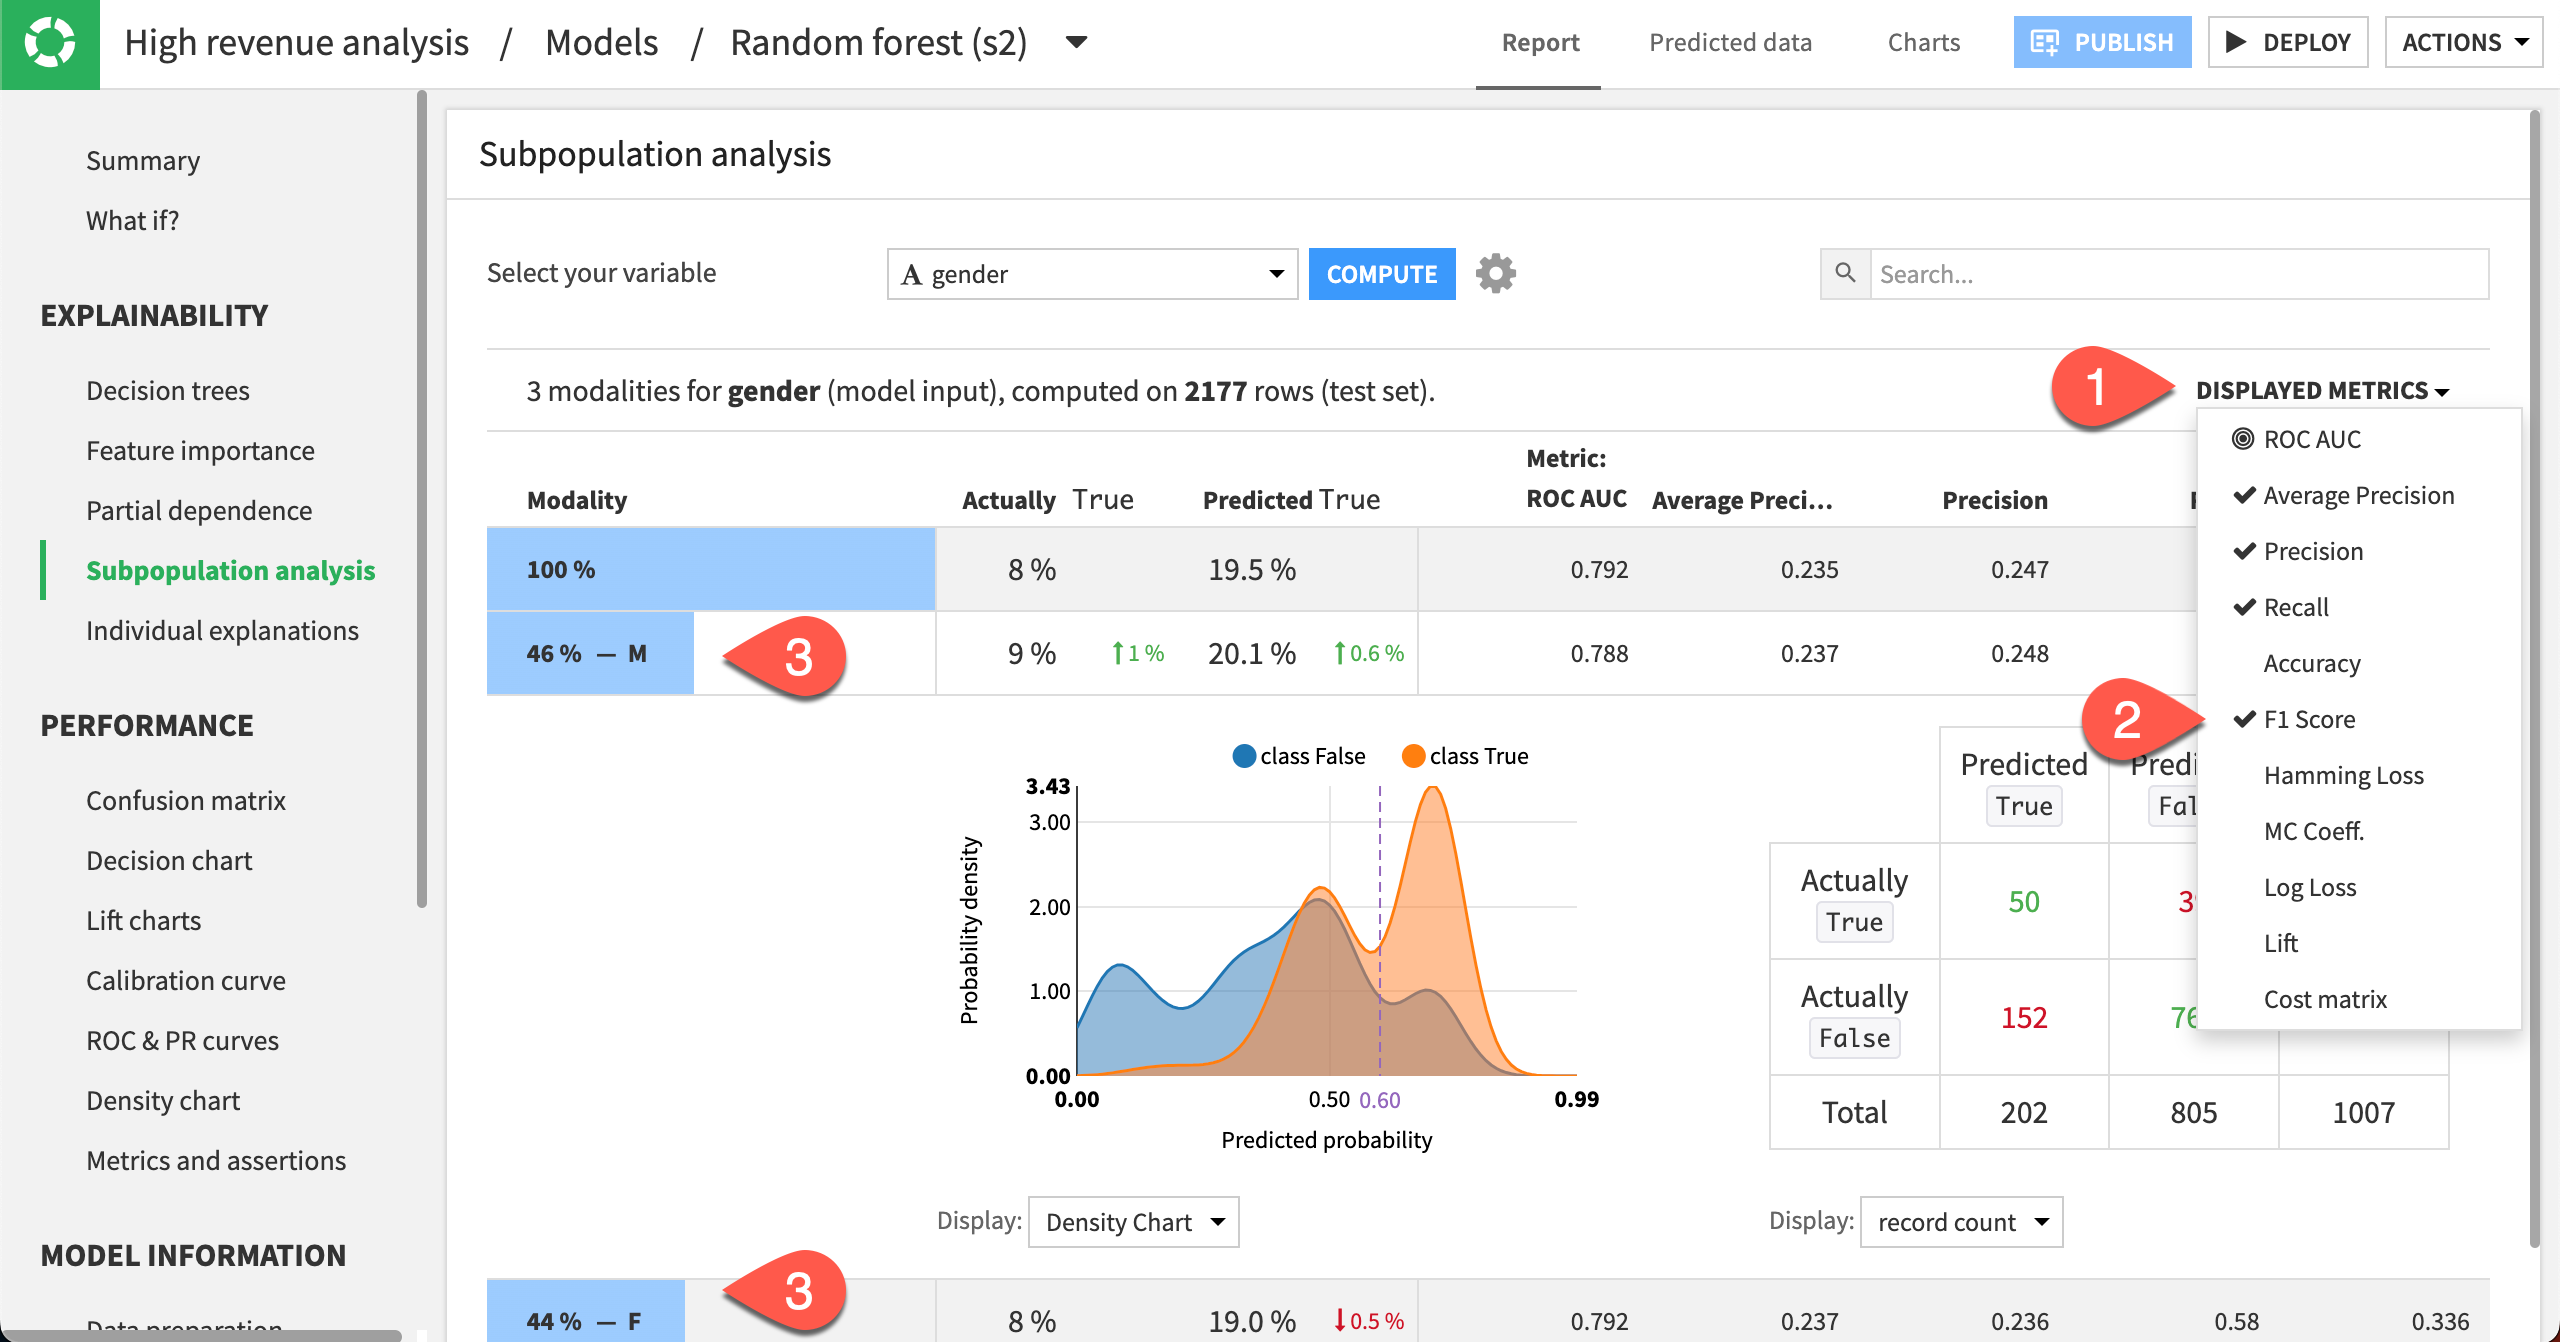Click the Dataiku home logo icon
The width and height of the screenshot is (2560, 1342).
pos(49,43)
